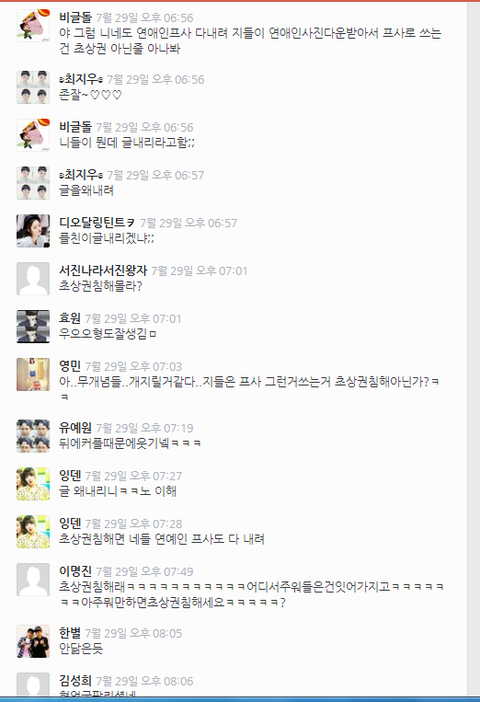480x702 pixels.
Task: Click the 유예원 name link
Action: [75, 428]
